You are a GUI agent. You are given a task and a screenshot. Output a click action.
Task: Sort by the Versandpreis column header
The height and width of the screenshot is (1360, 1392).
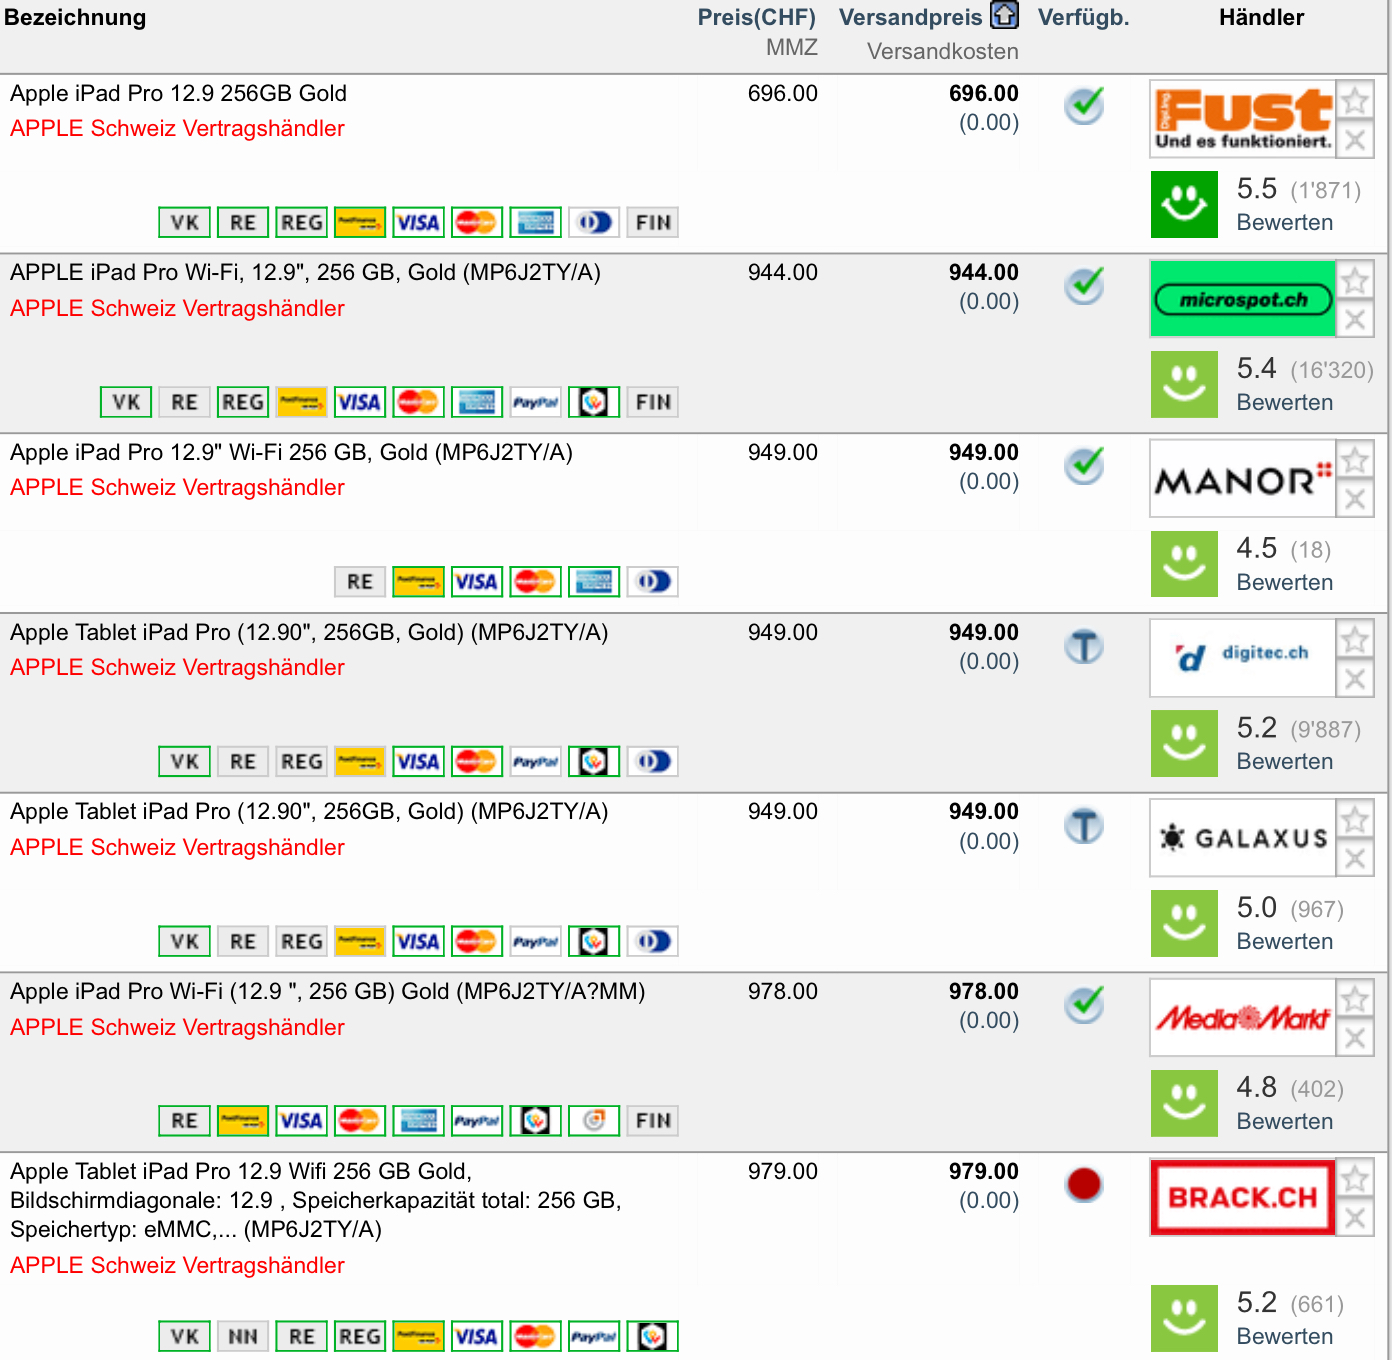tap(910, 18)
